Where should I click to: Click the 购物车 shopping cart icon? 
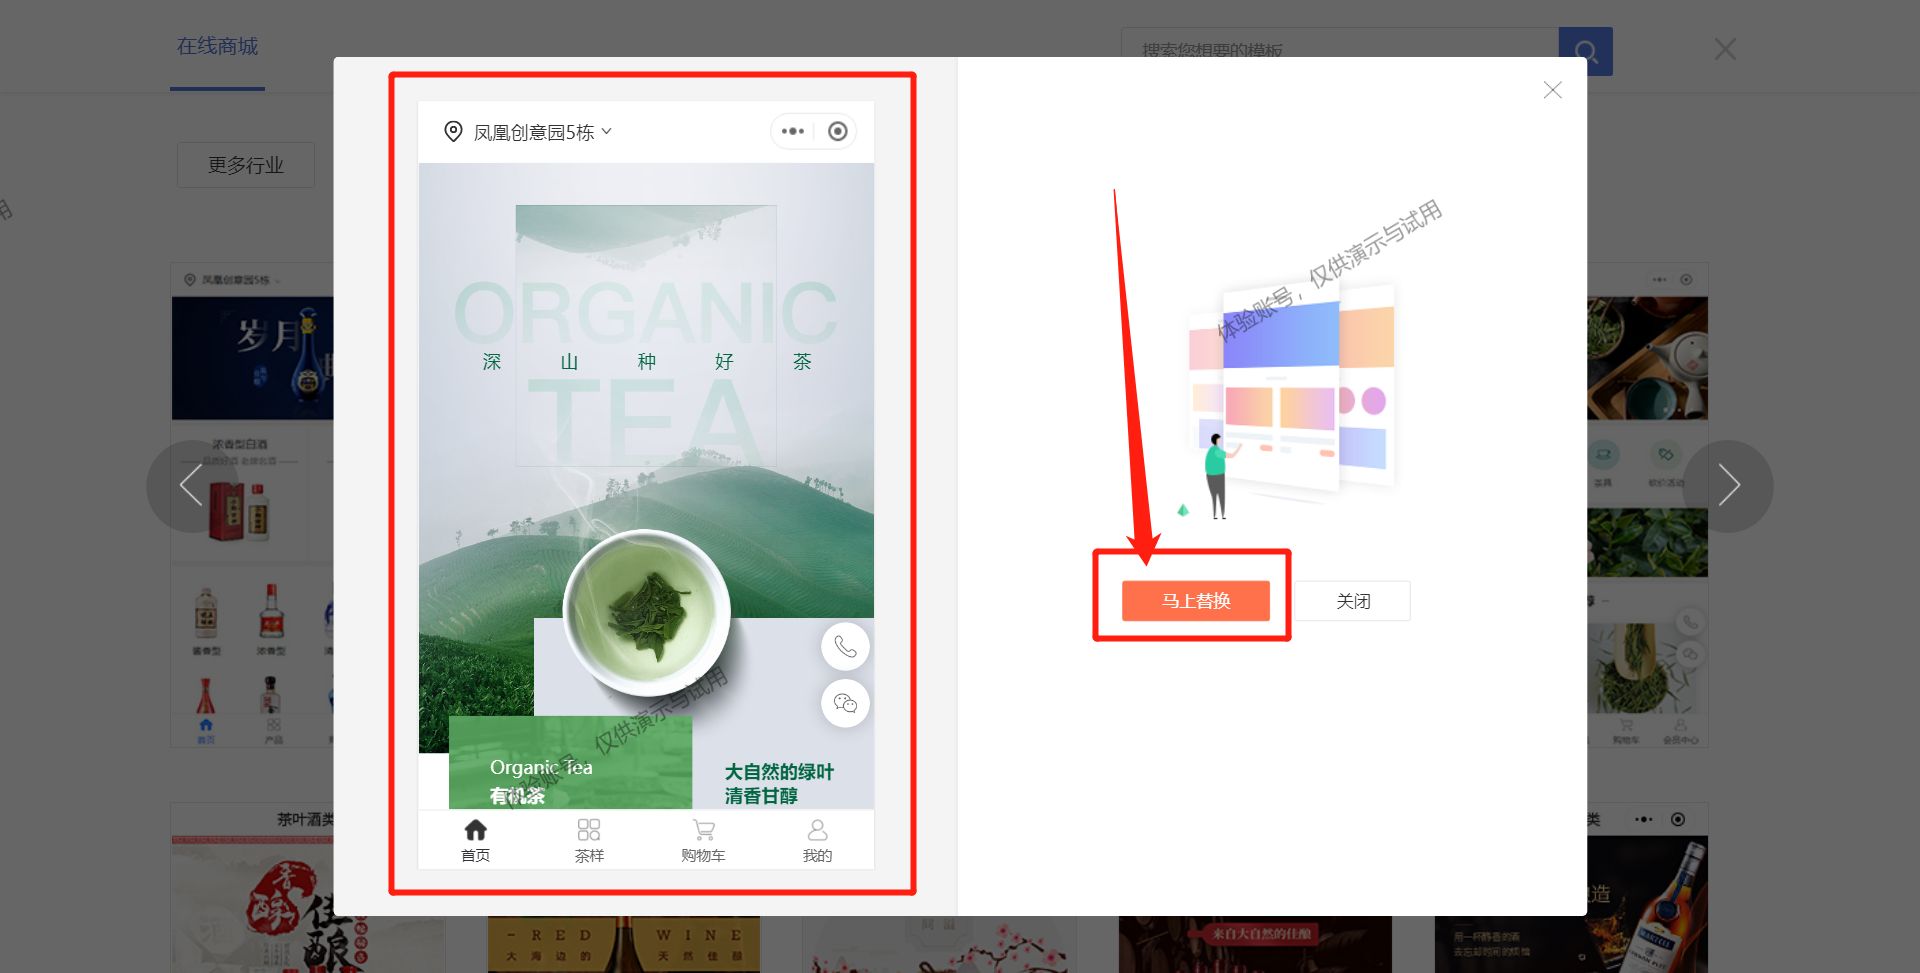pos(703,829)
